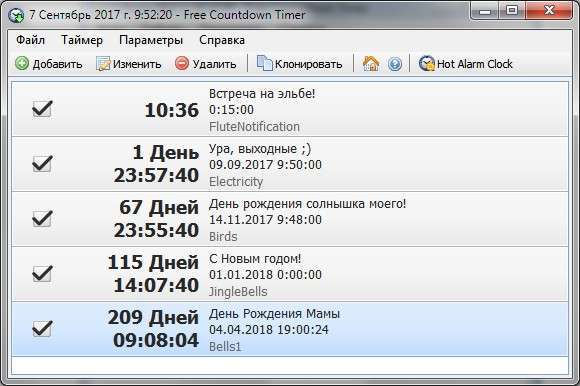Image resolution: width=580 pixels, height=386 pixels.
Task: Toggle checkbox for Ура, выходные timer
Action: click(42, 164)
